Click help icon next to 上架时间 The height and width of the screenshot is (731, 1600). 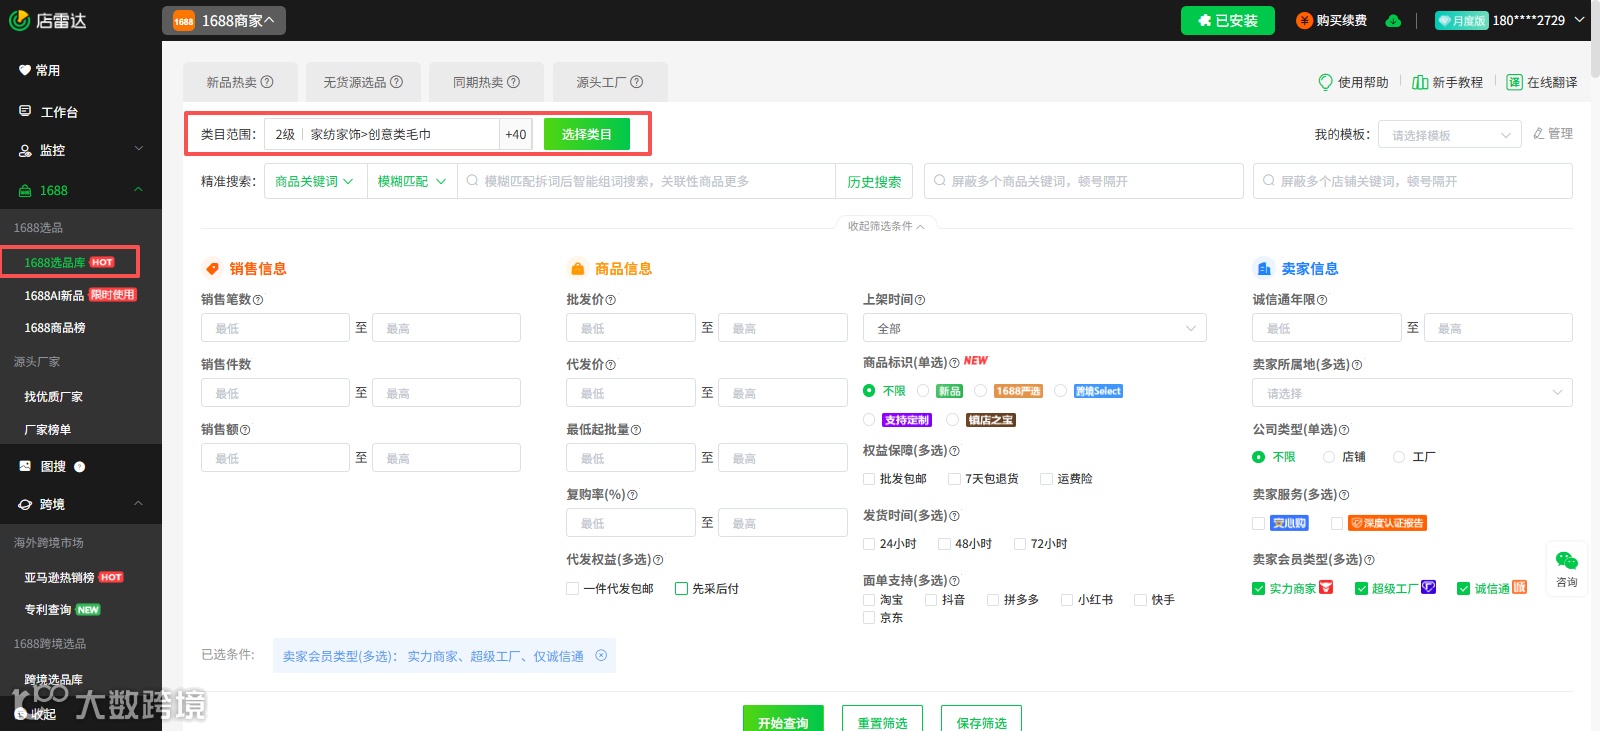pos(920,300)
